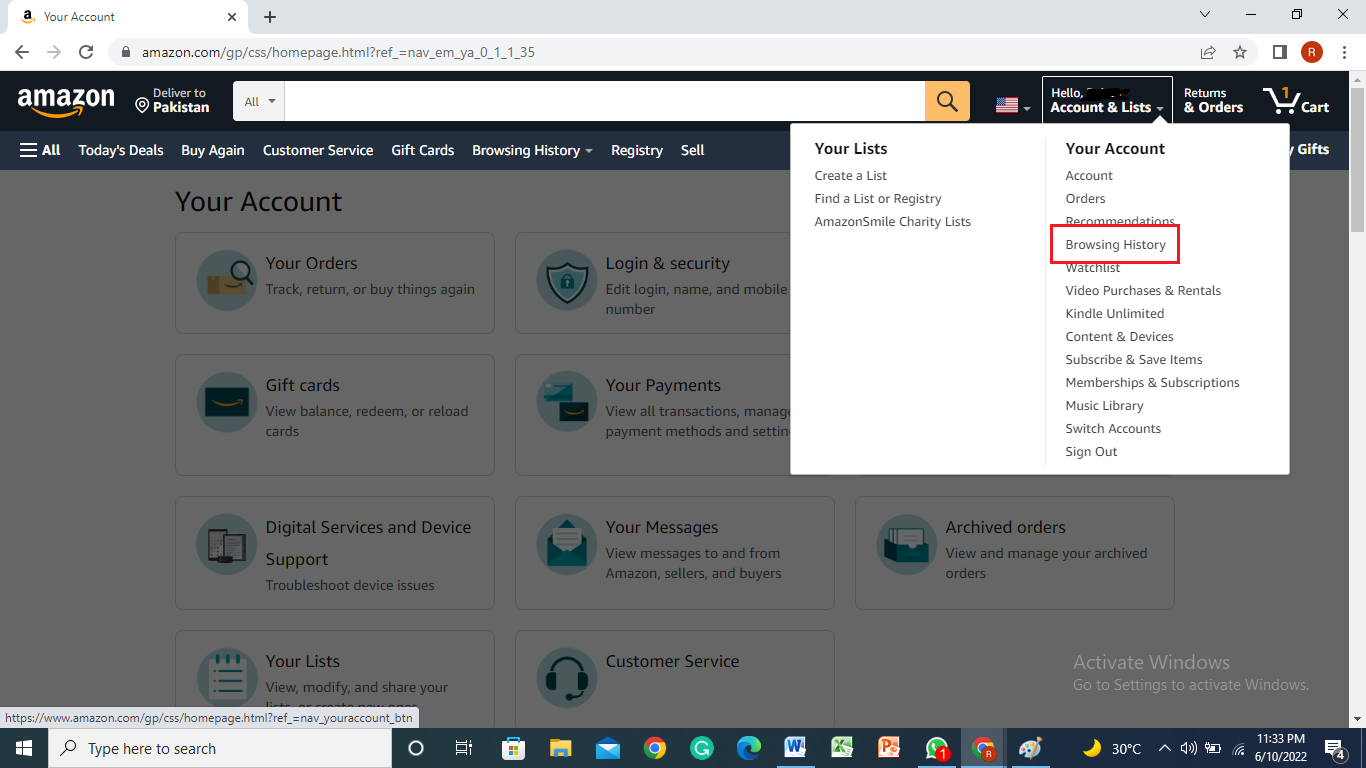Open the Chrome side panel icon
The image size is (1366, 768).
coord(1279,52)
